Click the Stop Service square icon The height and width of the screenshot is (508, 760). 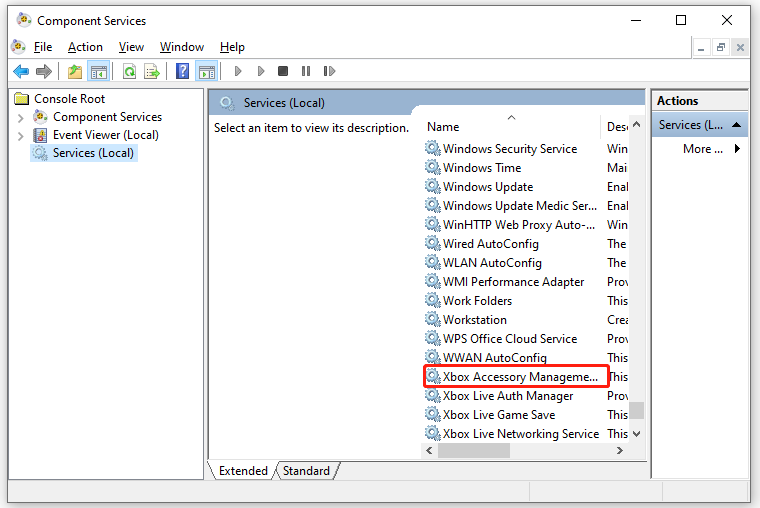click(283, 71)
